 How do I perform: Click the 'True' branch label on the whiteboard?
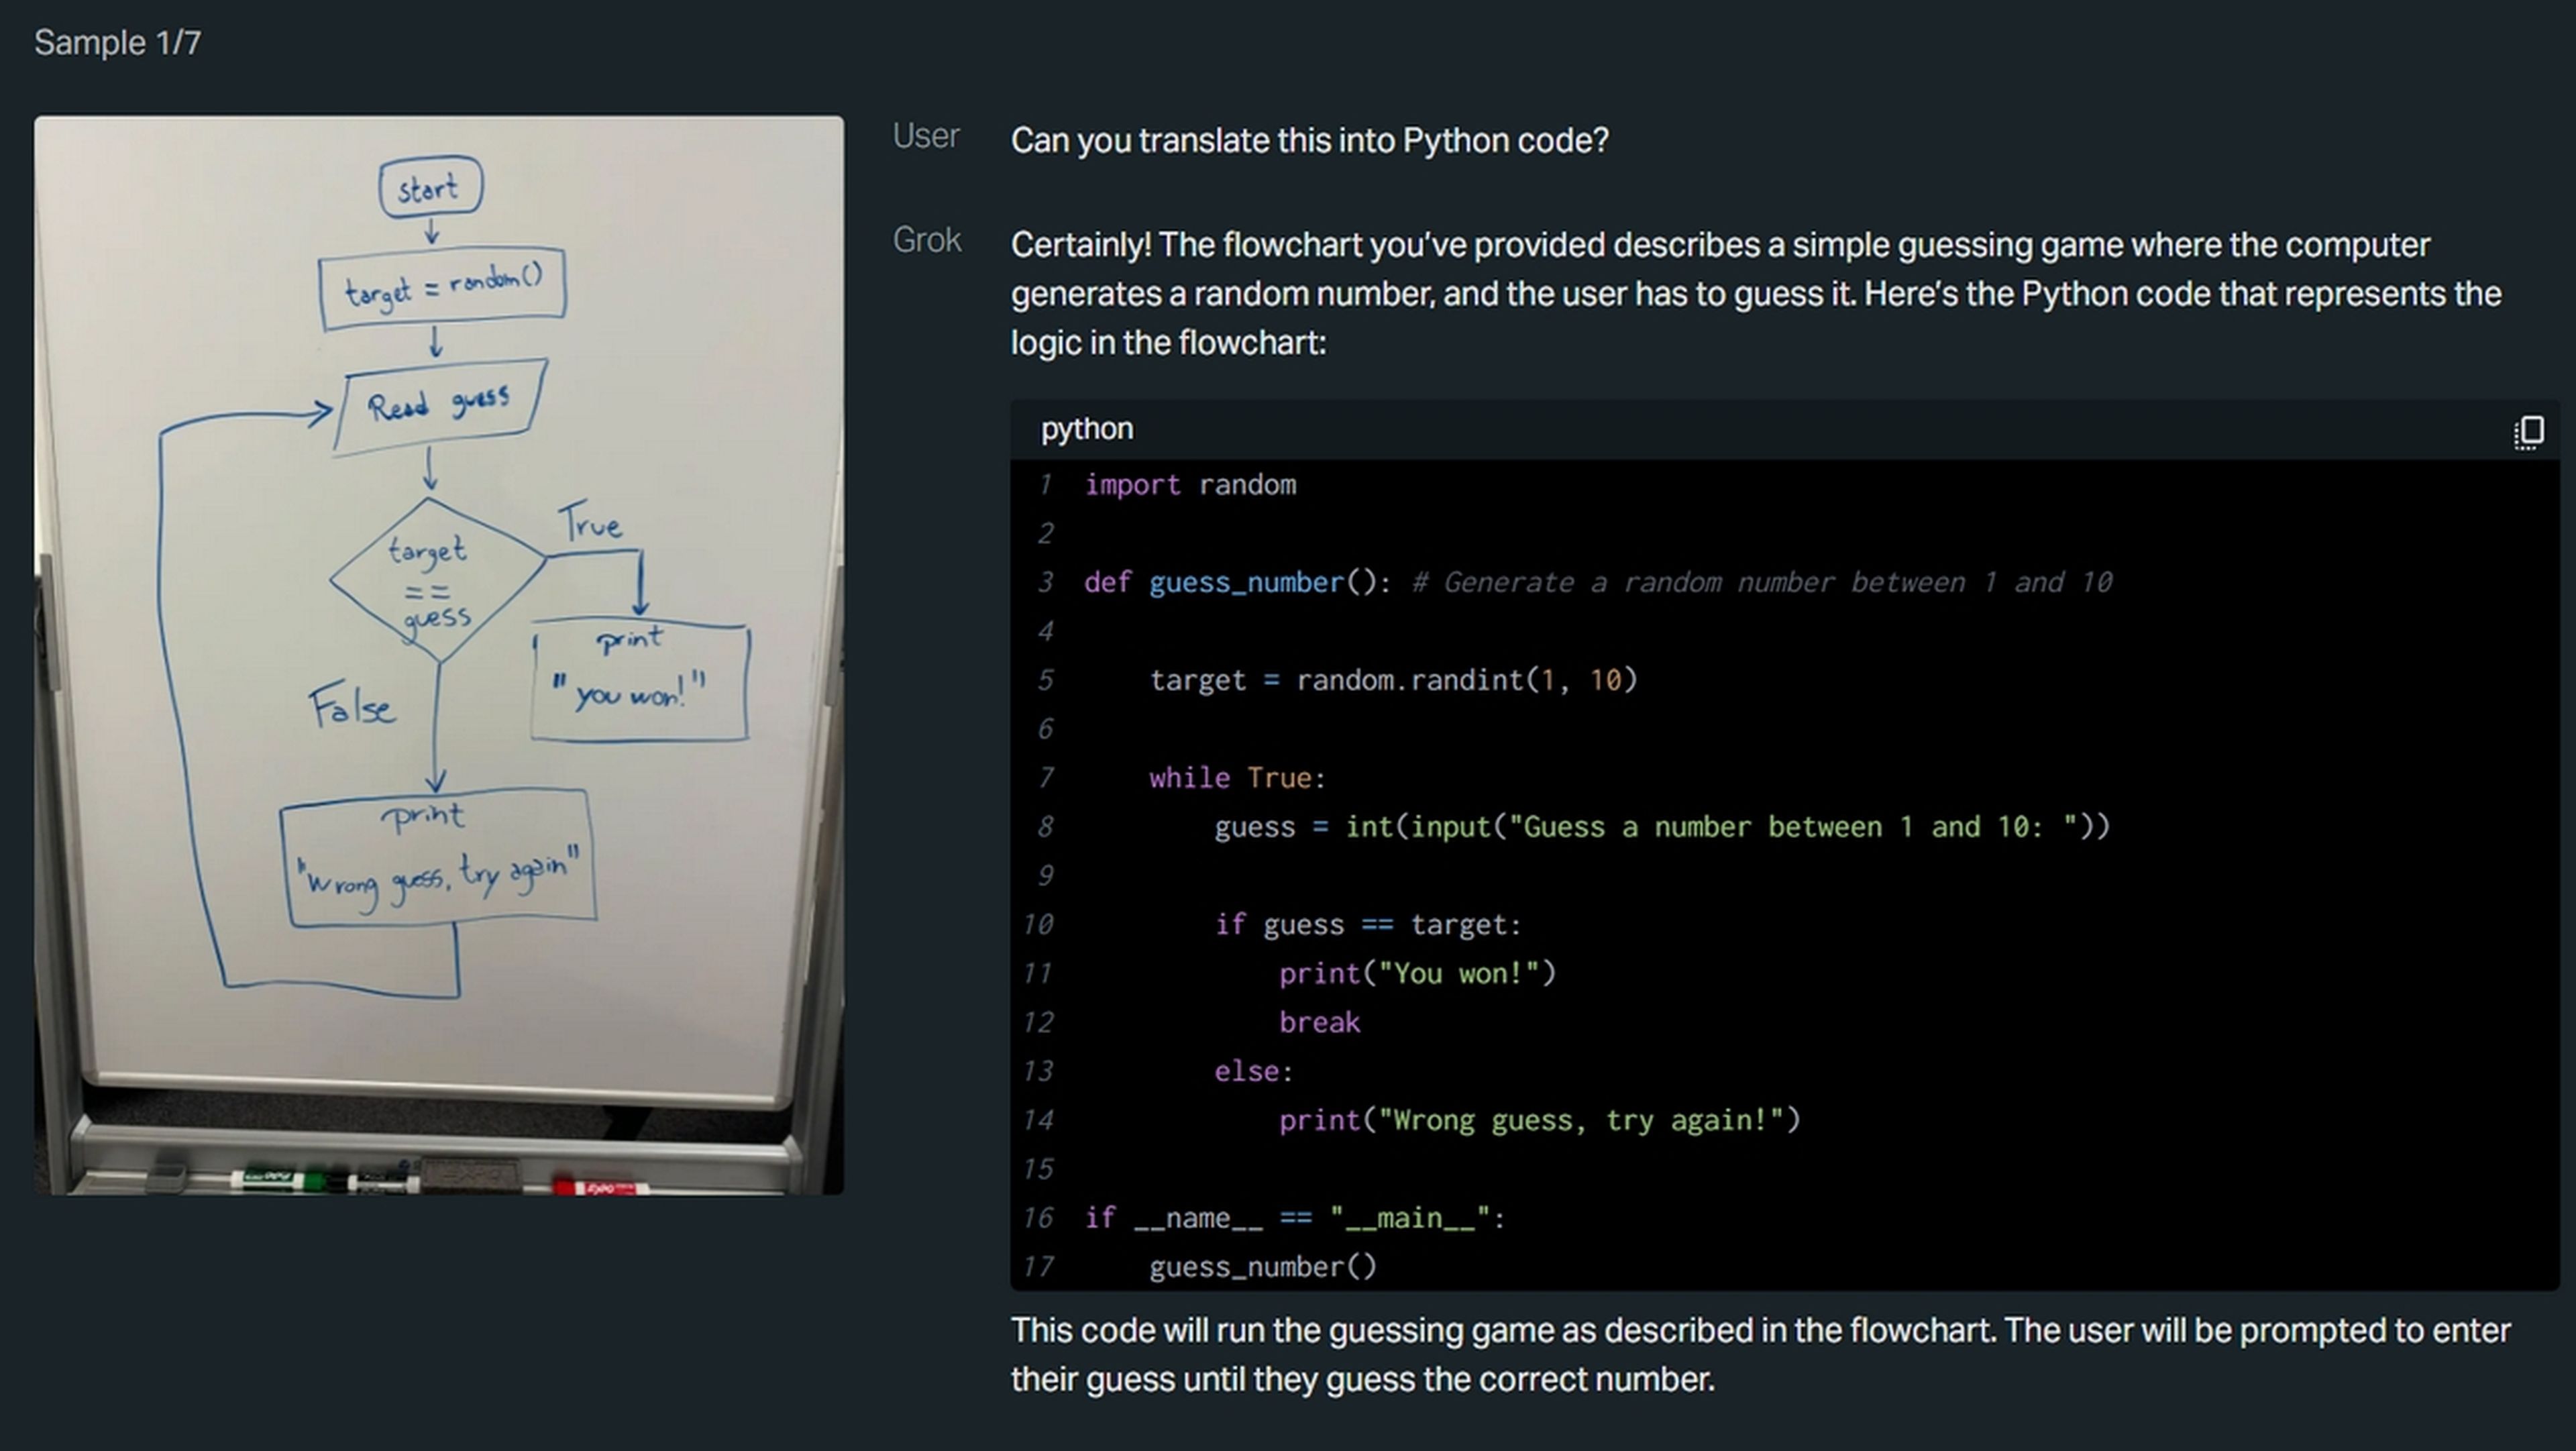pos(590,523)
